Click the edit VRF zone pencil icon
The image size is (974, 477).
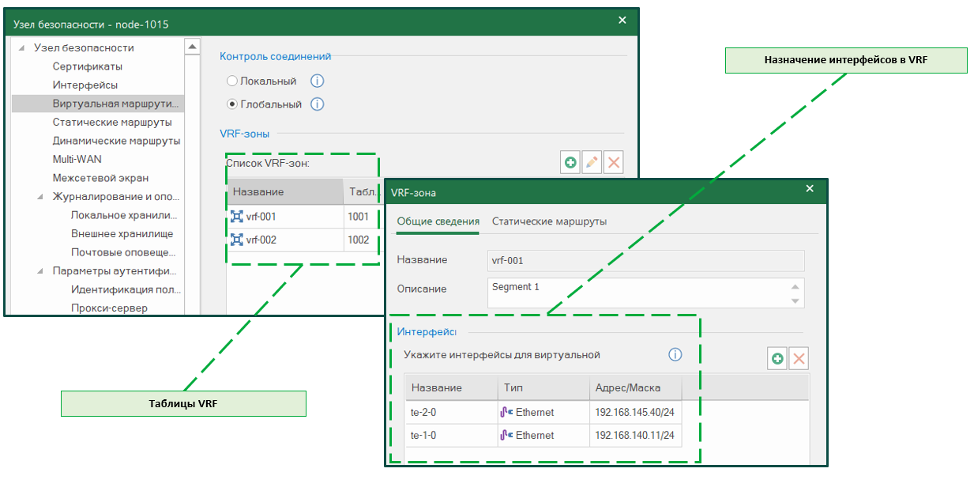pyautogui.click(x=592, y=162)
